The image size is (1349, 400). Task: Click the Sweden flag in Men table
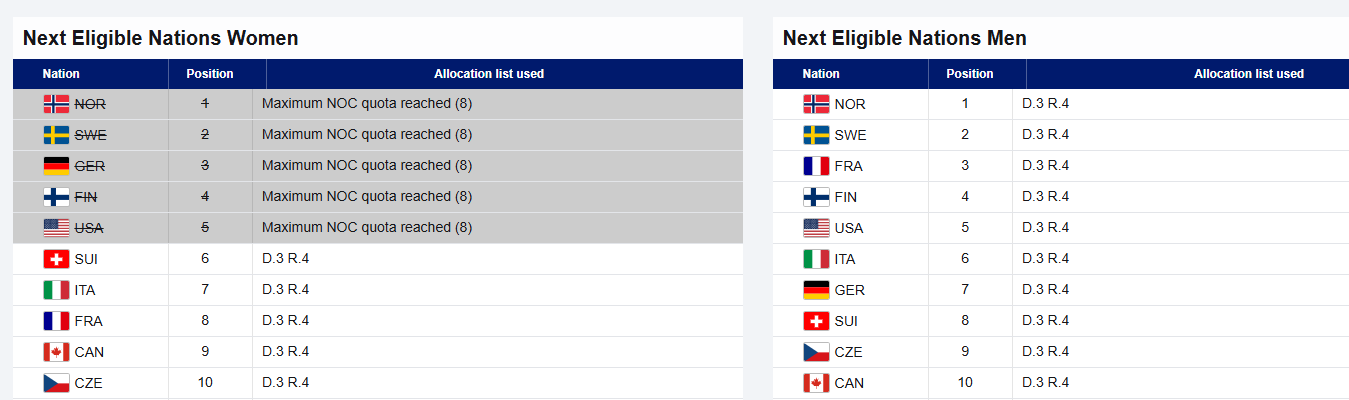point(816,135)
